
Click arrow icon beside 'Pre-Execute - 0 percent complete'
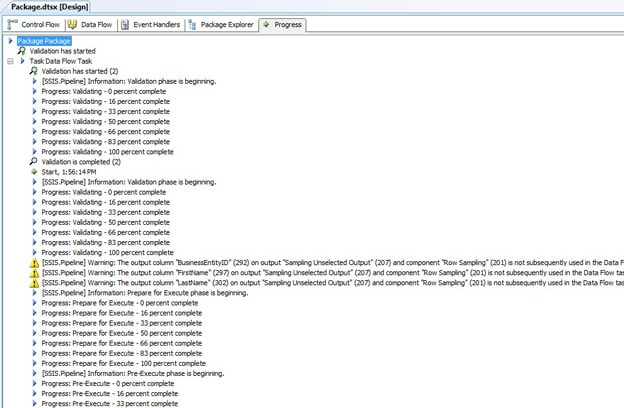tap(34, 383)
